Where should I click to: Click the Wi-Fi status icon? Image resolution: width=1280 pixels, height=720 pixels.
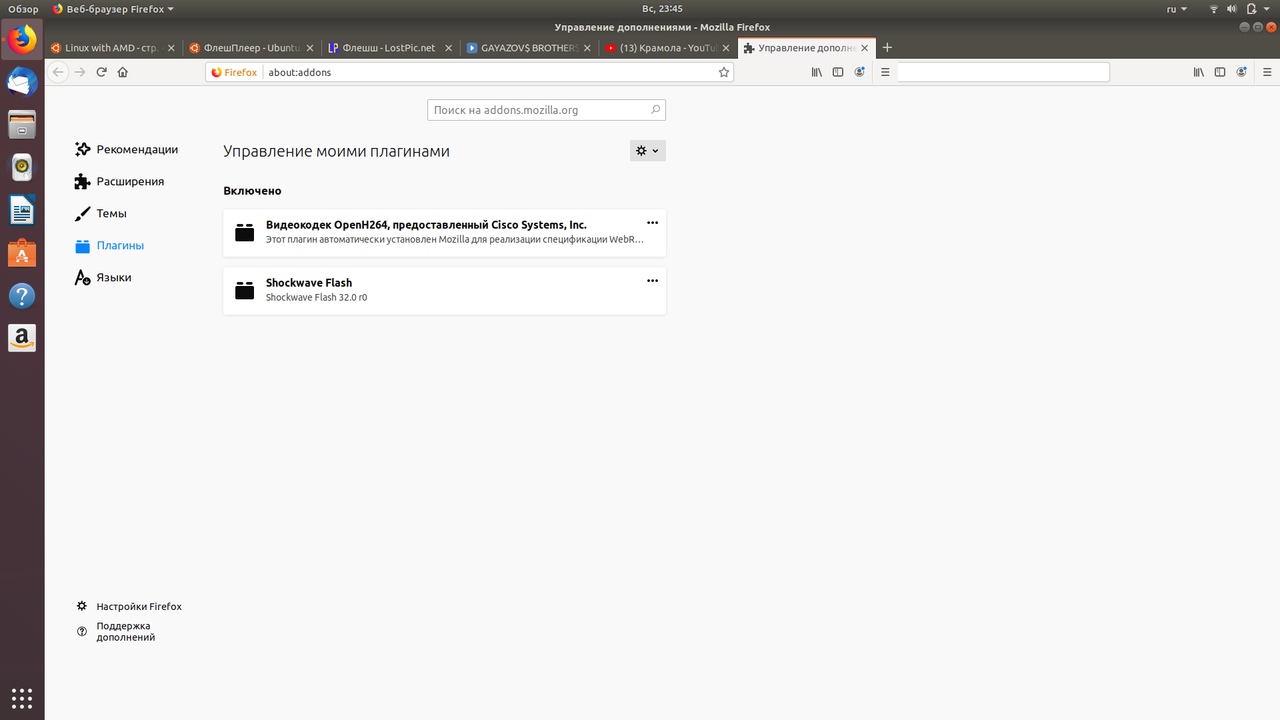(x=1214, y=9)
